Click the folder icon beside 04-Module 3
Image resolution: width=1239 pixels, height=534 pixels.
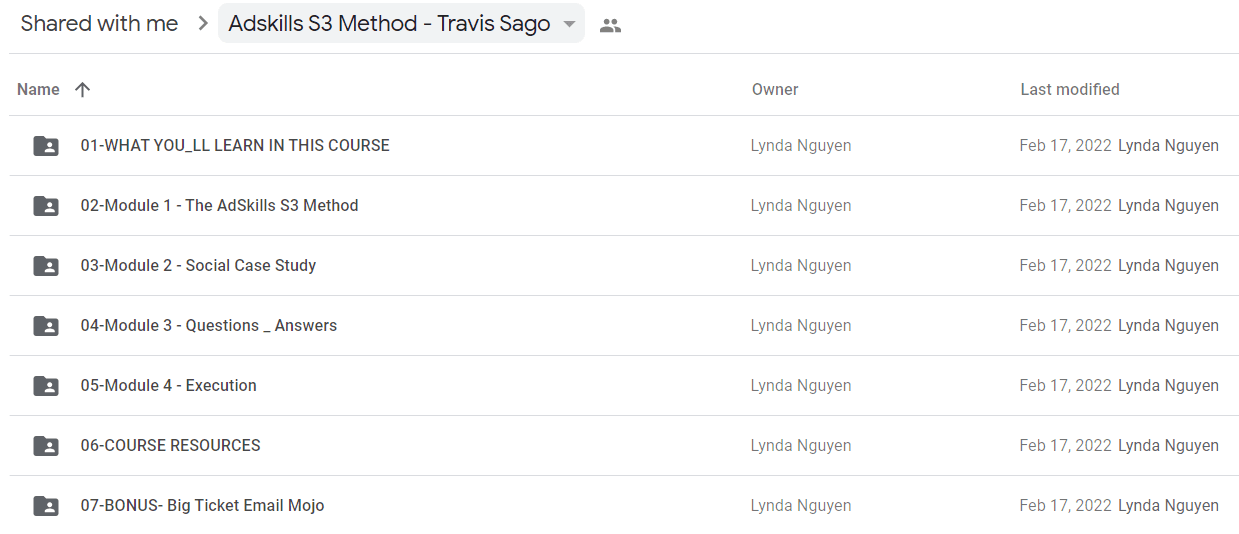tap(46, 326)
